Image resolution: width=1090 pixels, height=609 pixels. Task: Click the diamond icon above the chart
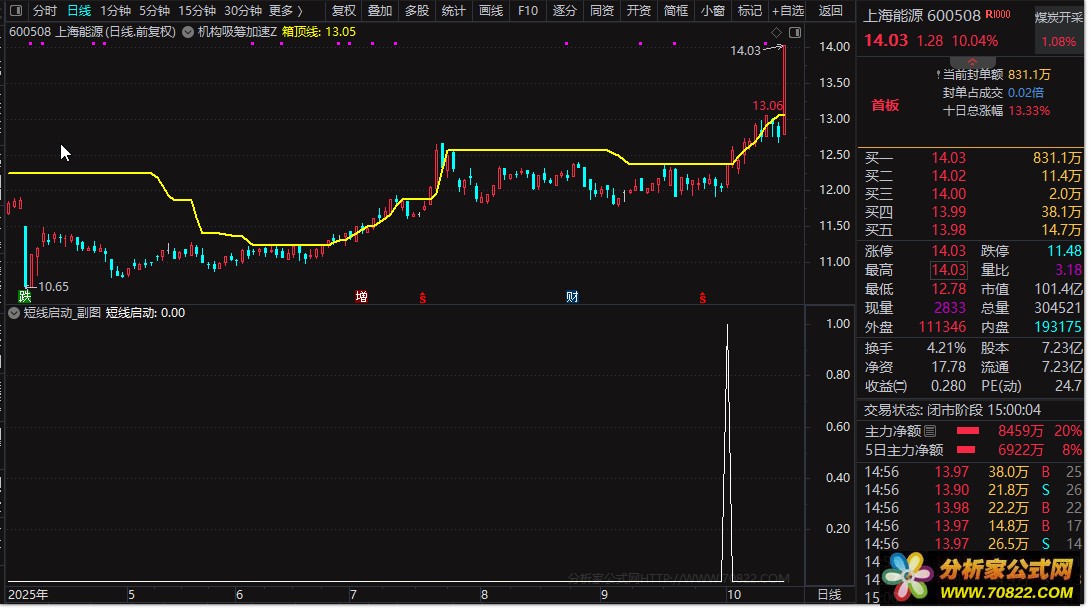point(777,32)
